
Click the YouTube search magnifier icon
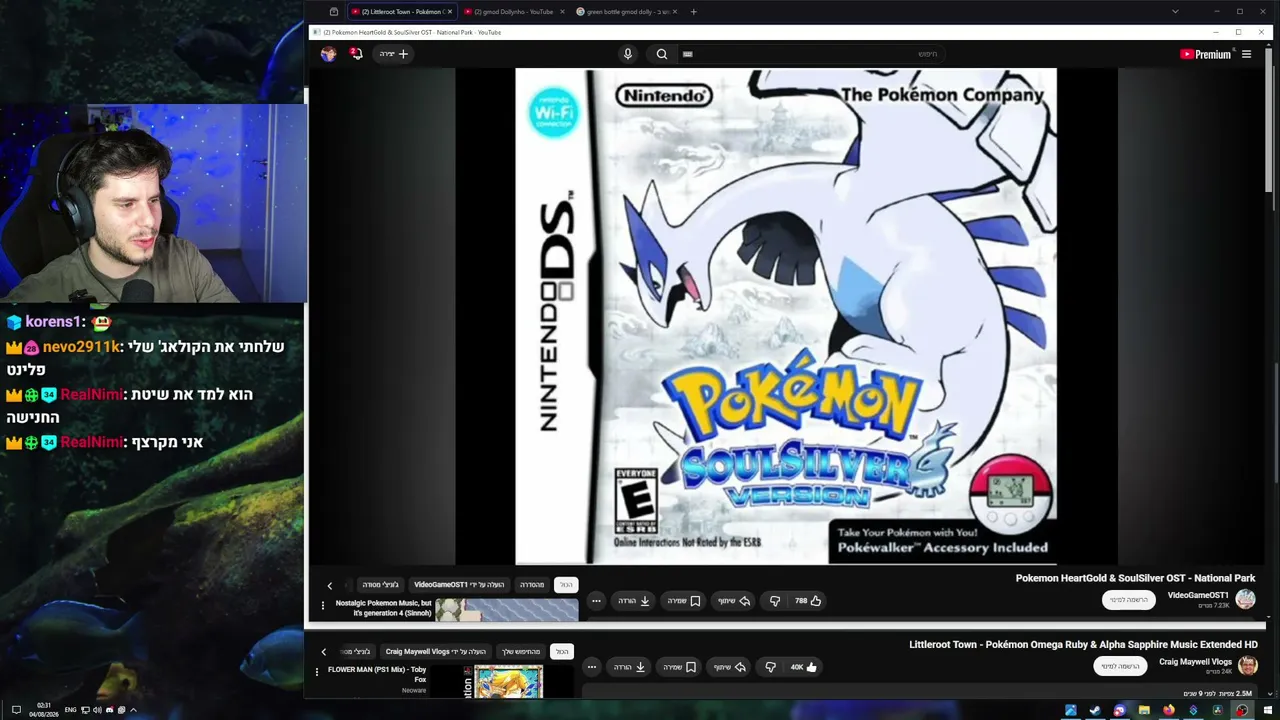click(662, 54)
